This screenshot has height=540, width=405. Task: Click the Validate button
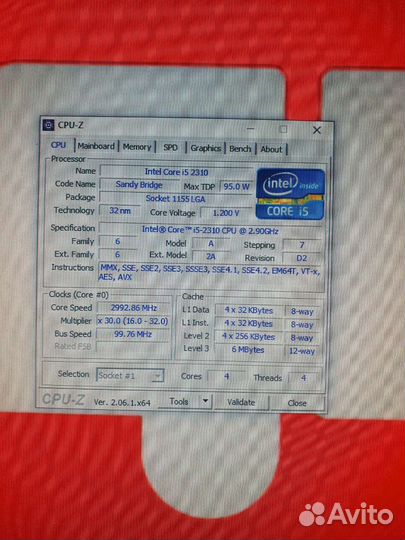point(241,402)
